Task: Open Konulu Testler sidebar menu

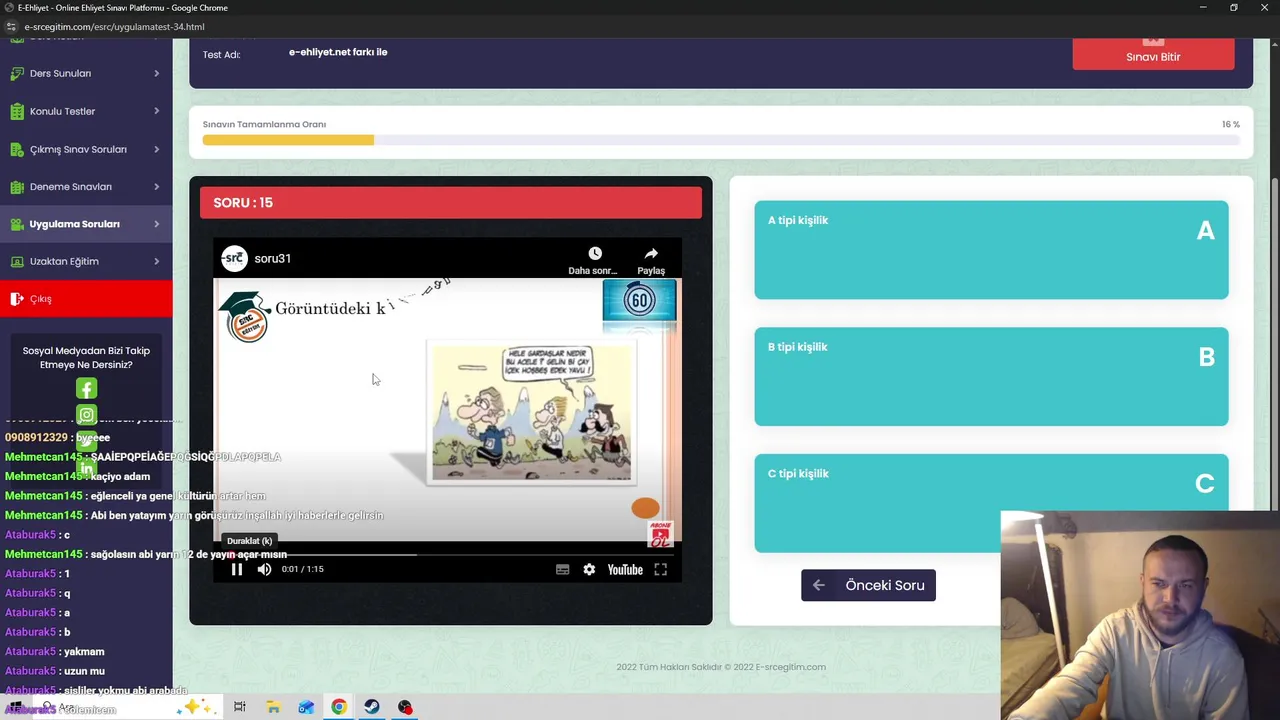Action: [86, 111]
